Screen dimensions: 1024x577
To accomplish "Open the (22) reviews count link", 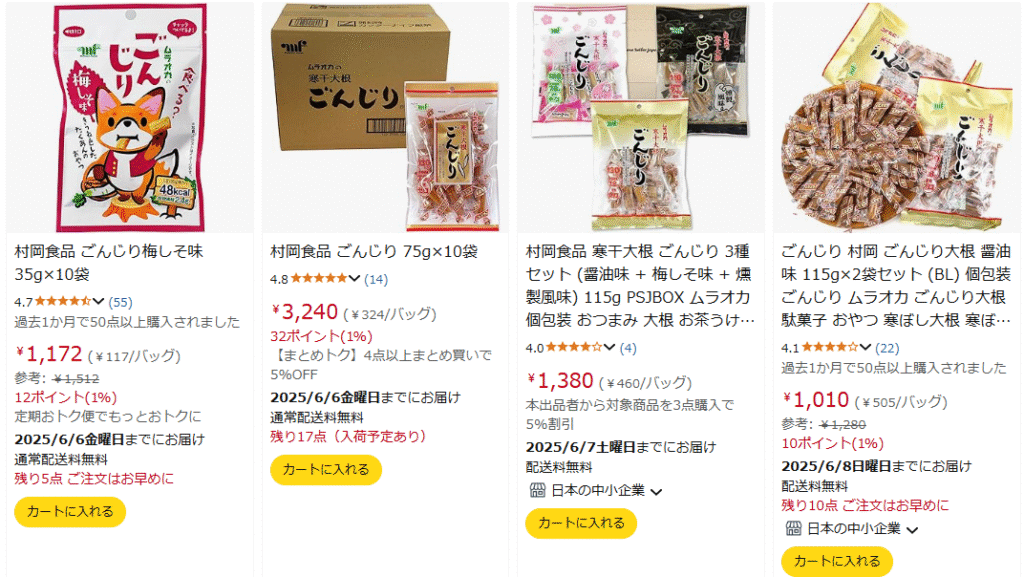I will point(887,348).
